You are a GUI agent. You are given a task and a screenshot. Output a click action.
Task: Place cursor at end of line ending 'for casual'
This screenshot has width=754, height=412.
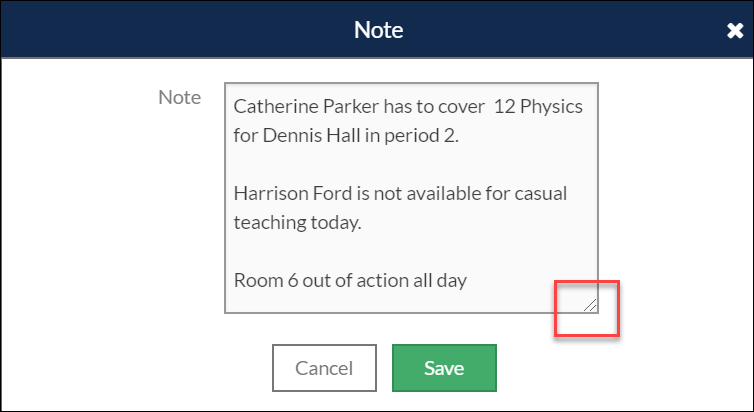pyautogui.click(x=568, y=193)
